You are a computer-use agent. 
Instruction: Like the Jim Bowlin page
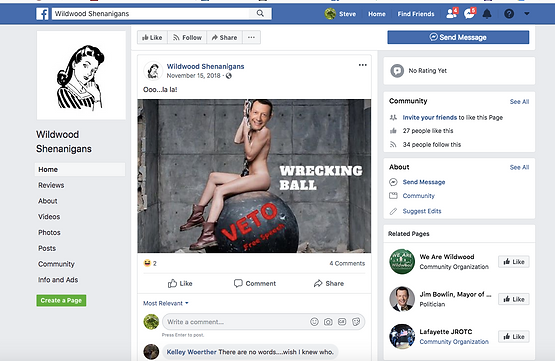coord(514,299)
